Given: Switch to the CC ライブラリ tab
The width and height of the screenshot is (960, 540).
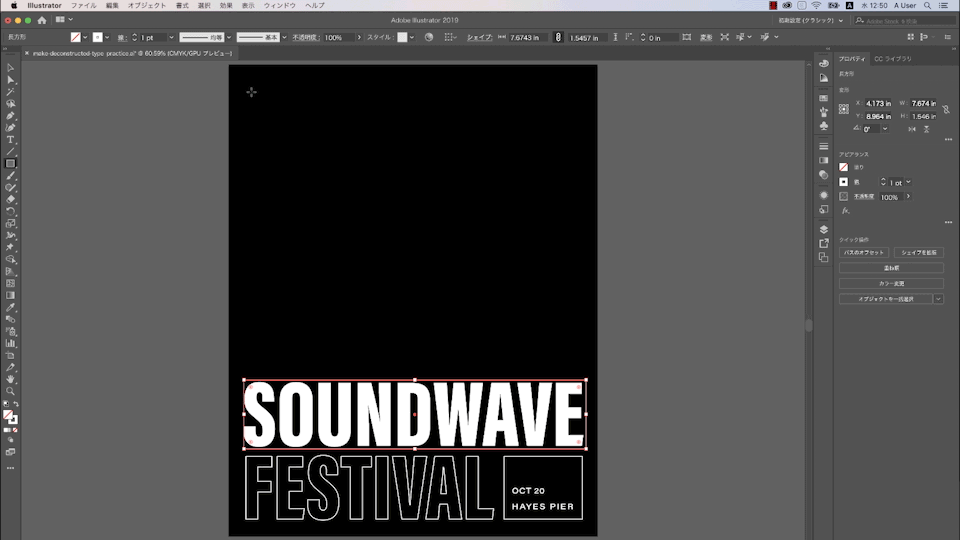Looking at the screenshot, I should [x=893, y=59].
